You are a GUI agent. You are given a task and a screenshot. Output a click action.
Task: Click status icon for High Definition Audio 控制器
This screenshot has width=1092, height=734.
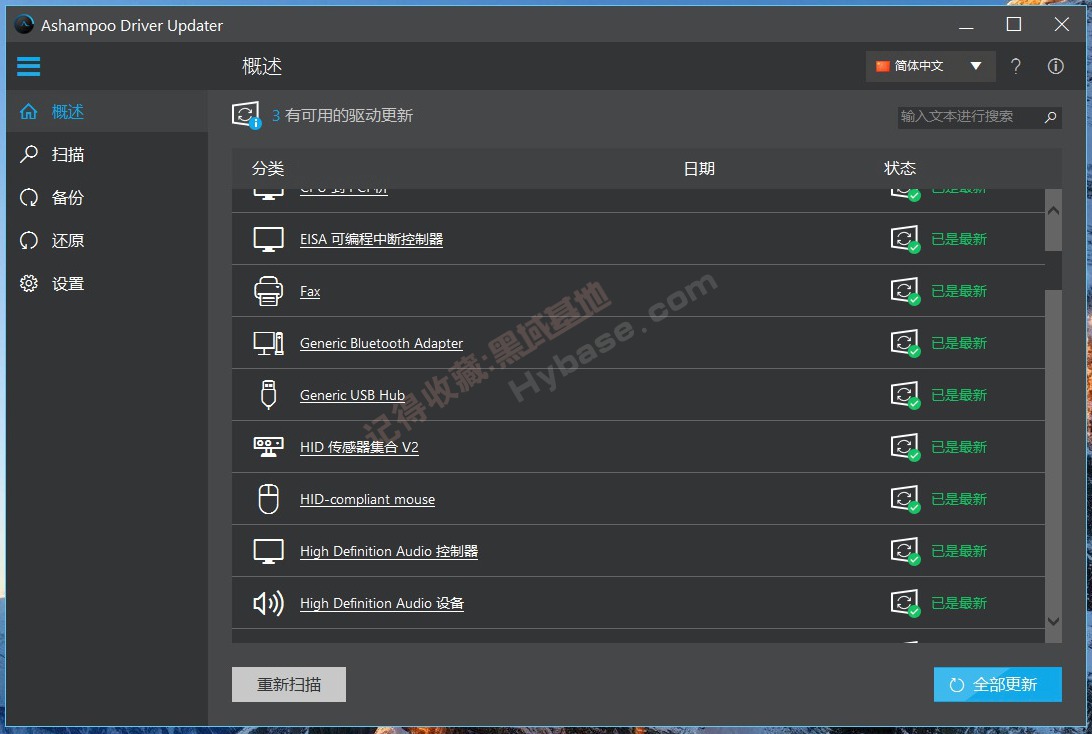(905, 551)
